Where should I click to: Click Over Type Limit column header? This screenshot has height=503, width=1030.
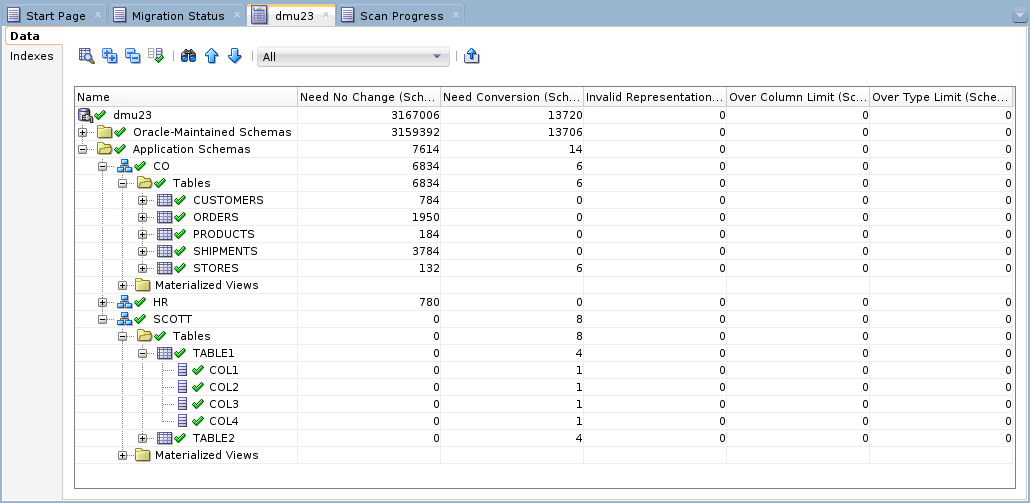pos(941,97)
